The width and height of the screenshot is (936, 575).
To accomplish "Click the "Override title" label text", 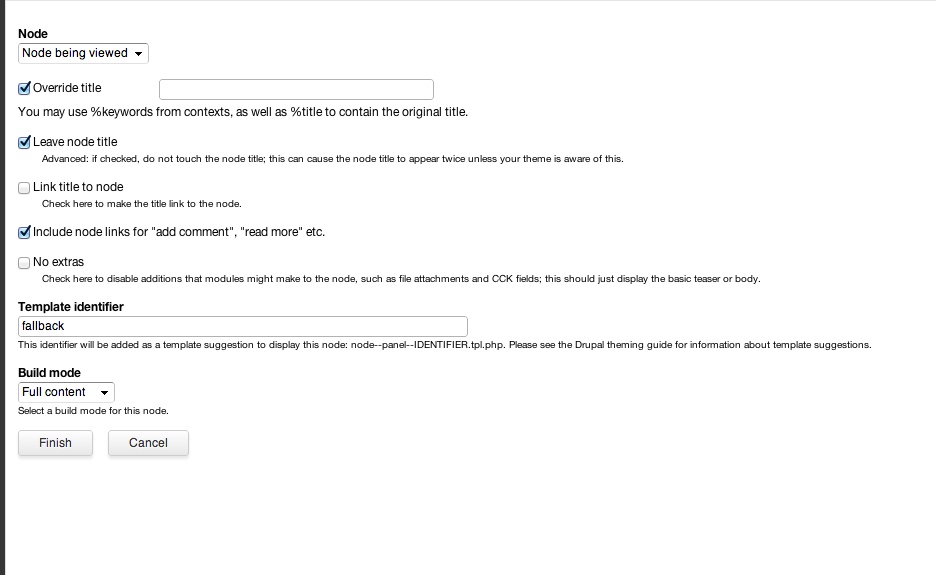I will 67,88.
